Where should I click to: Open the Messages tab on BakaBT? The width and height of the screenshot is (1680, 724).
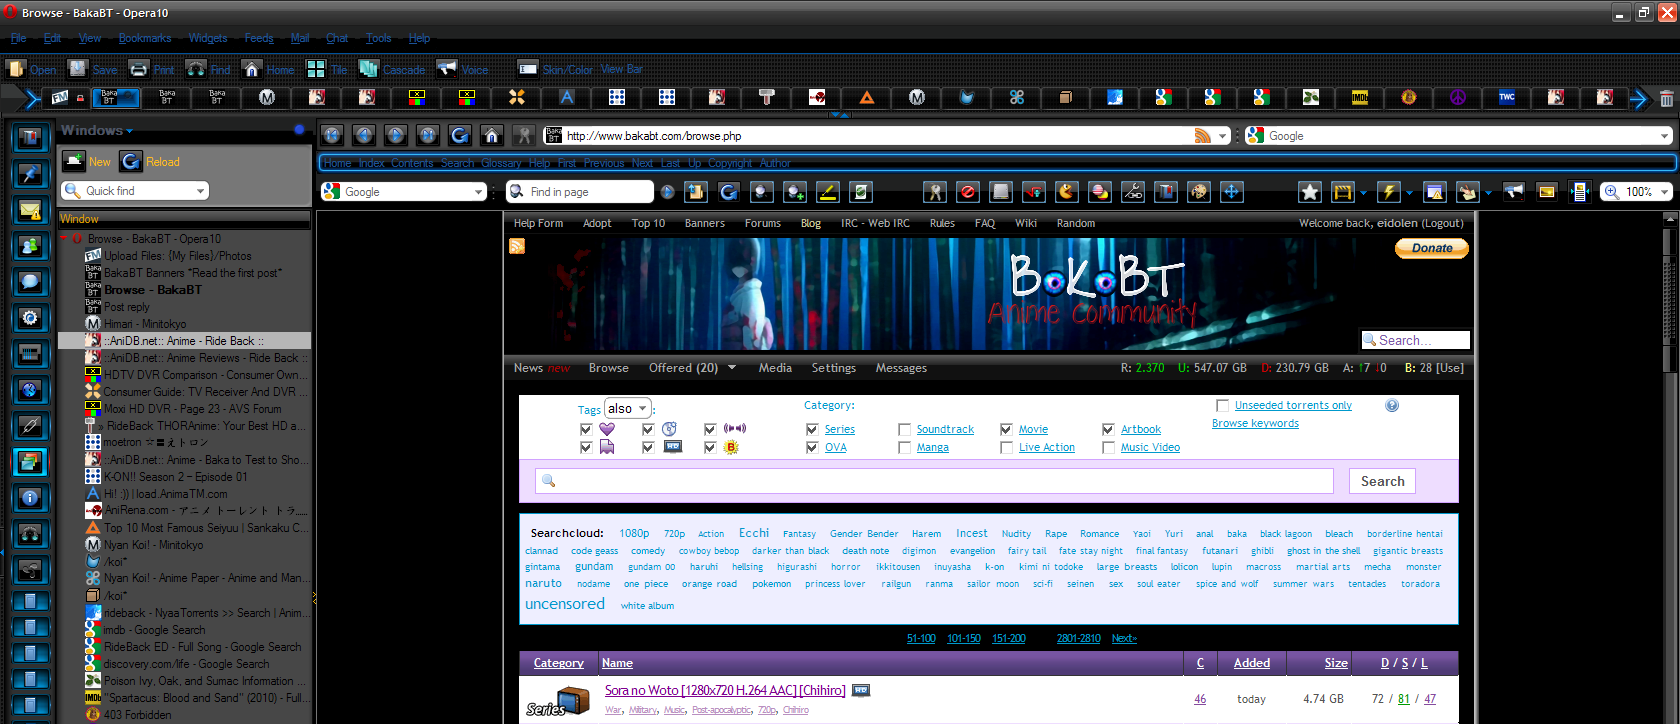901,368
